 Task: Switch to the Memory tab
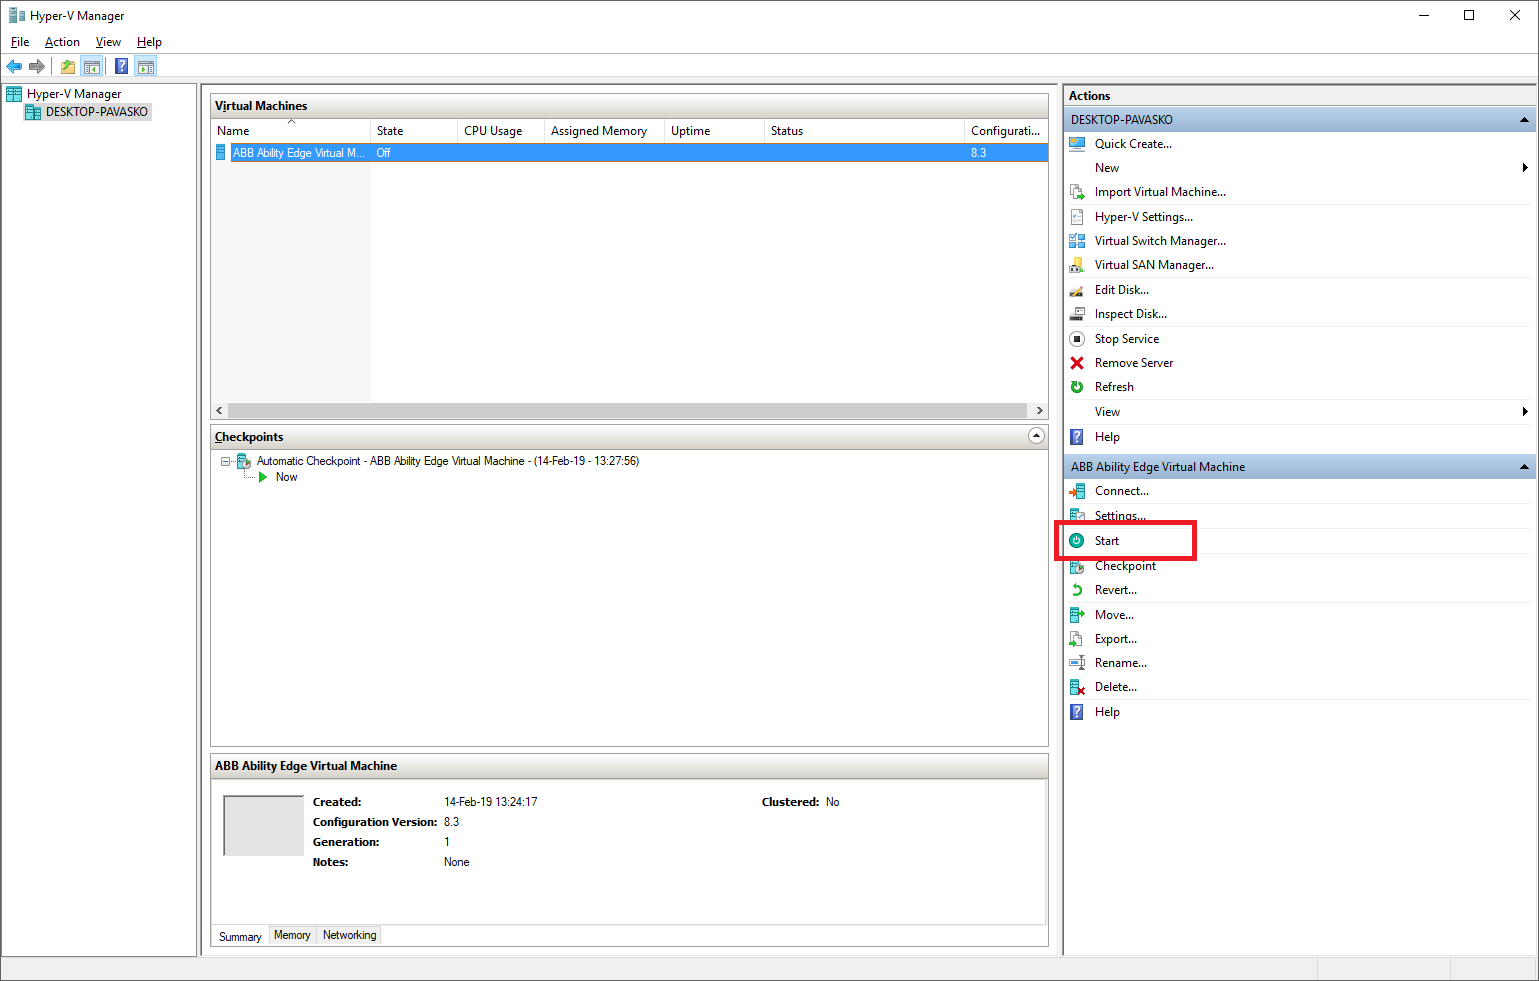(292, 935)
